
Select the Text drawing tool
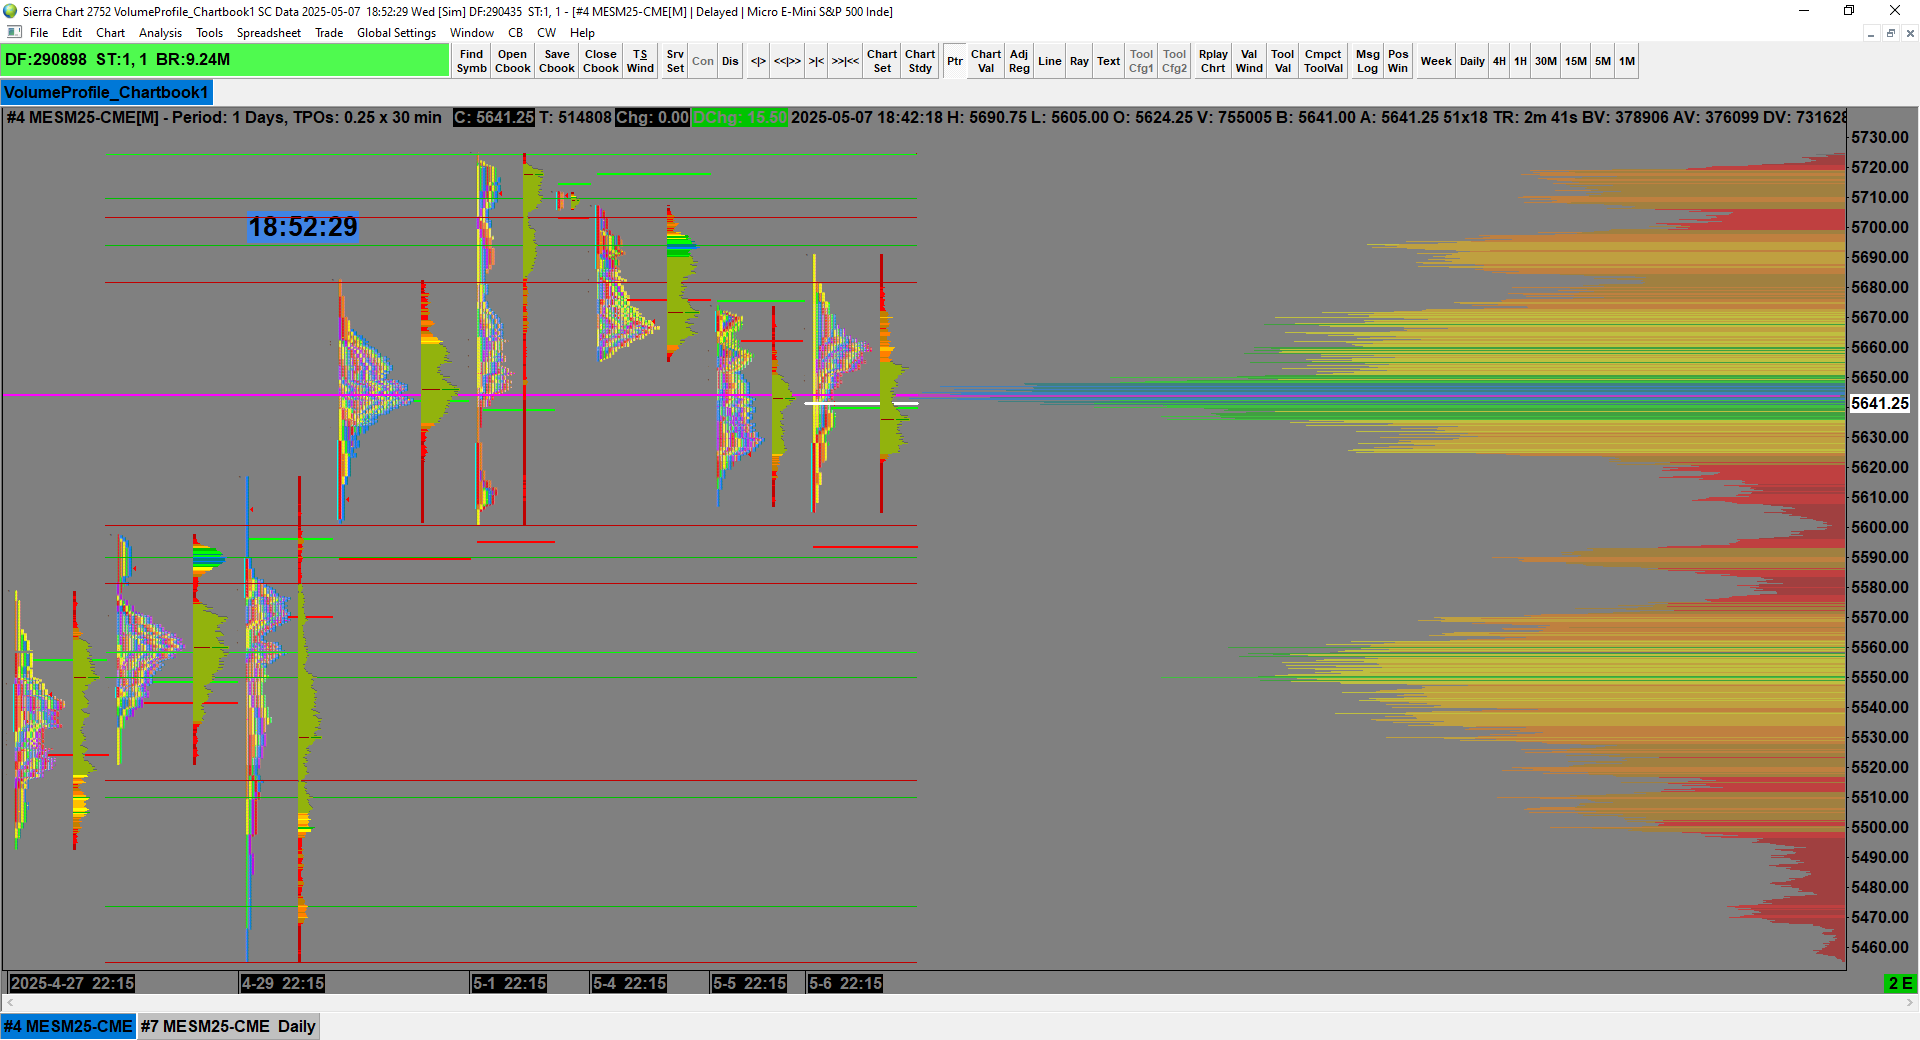[1108, 61]
